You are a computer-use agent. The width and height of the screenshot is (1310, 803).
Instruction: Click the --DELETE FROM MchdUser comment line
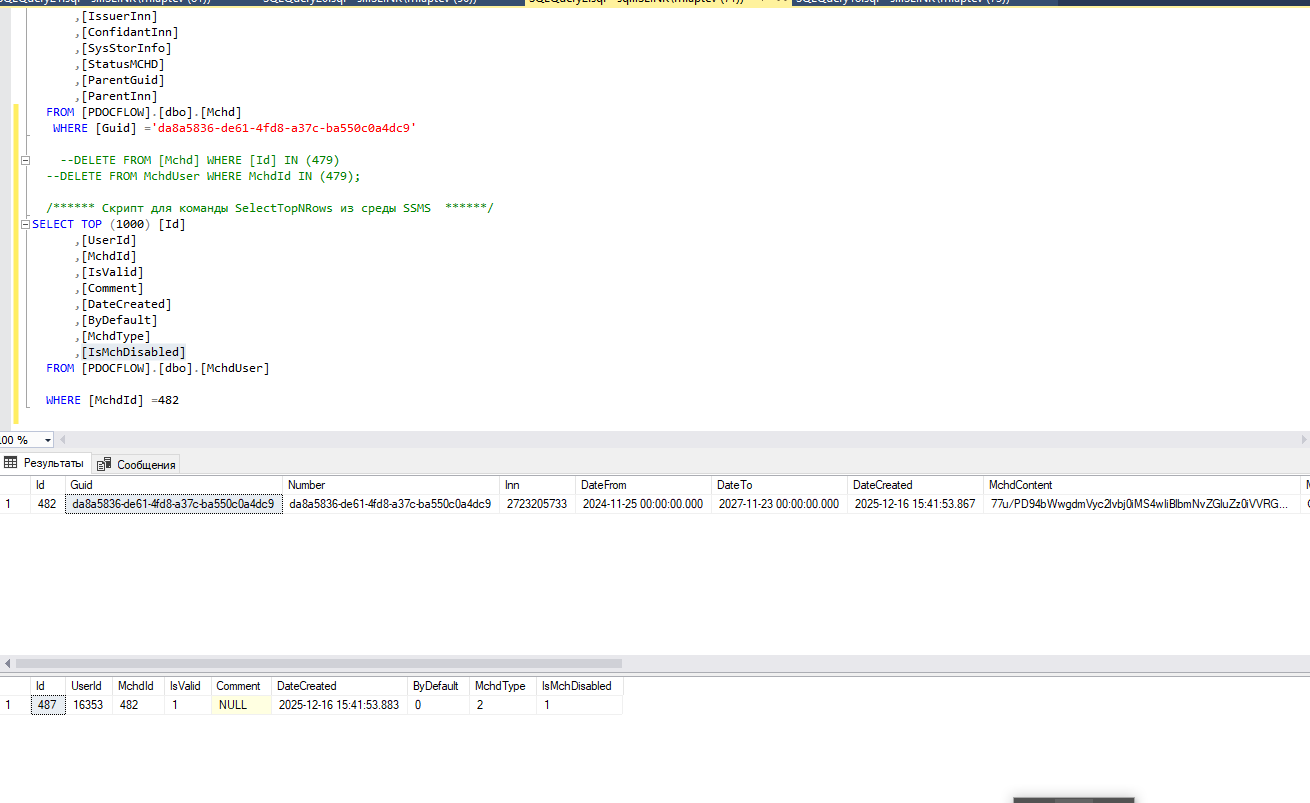pyautogui.click(x=203, y=176)
